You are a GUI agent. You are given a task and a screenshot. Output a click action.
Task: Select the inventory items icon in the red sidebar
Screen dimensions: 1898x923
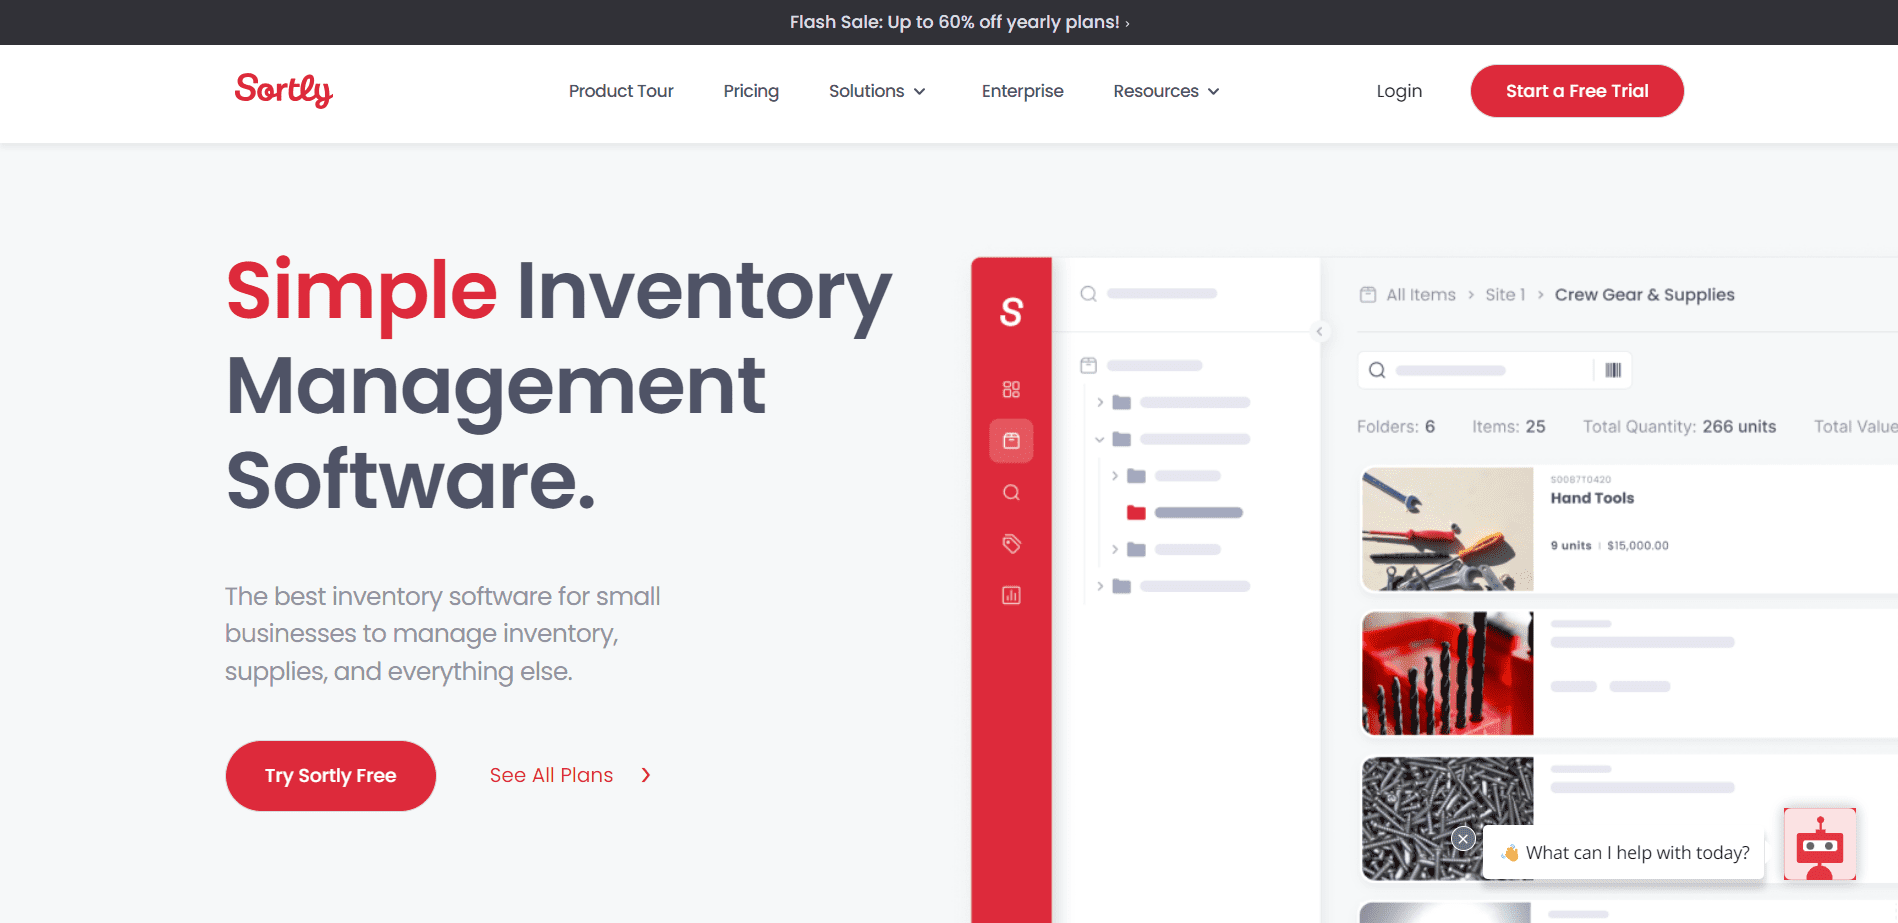pos(1011,440)
